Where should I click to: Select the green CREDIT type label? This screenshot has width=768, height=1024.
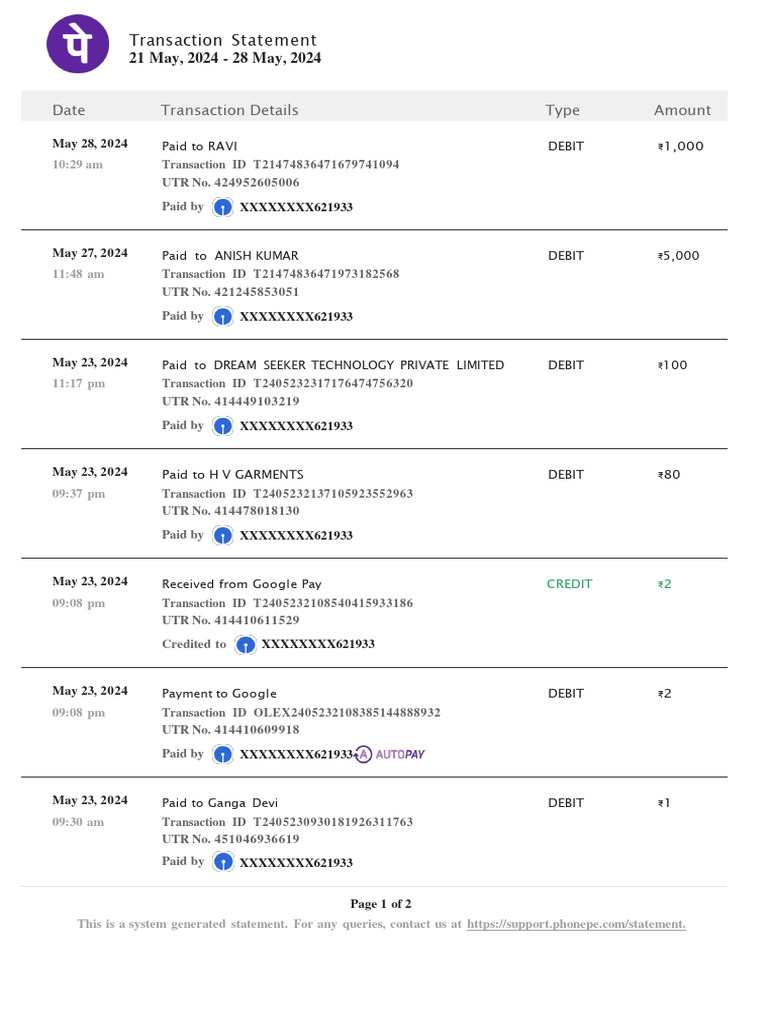569,584
